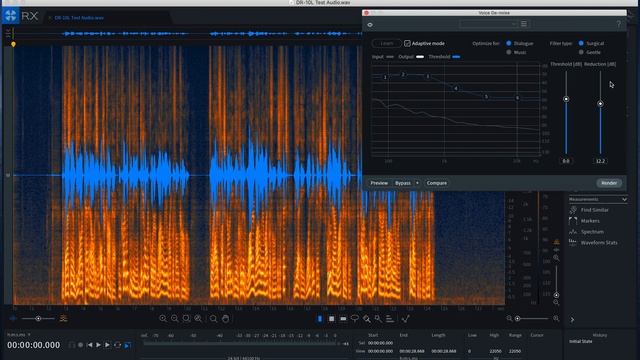
Task: Toggle loop playback button
Action: point(118,345)
